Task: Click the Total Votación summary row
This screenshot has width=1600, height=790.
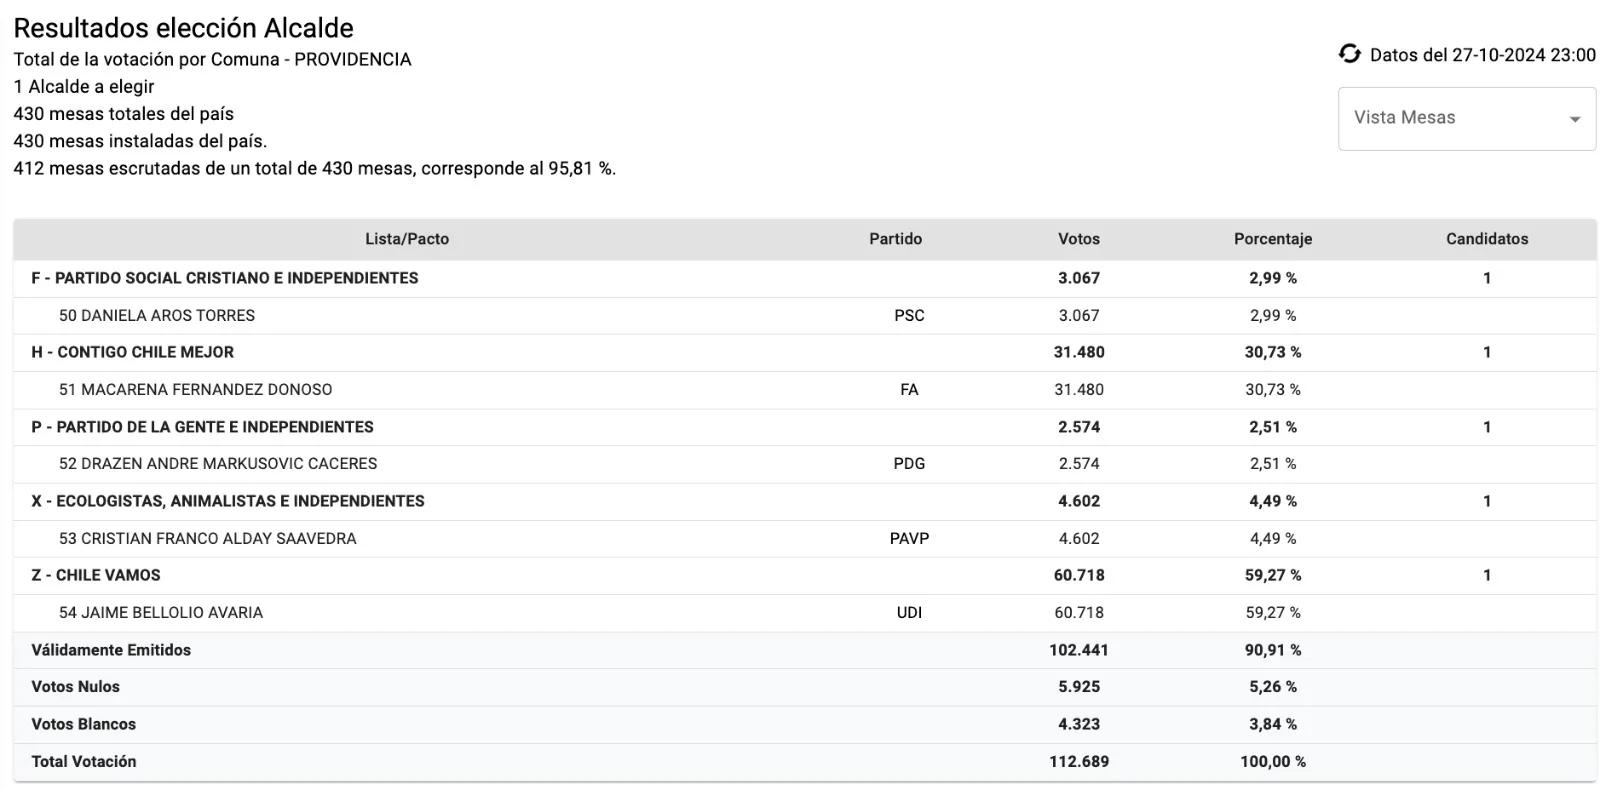Action: 84,762
